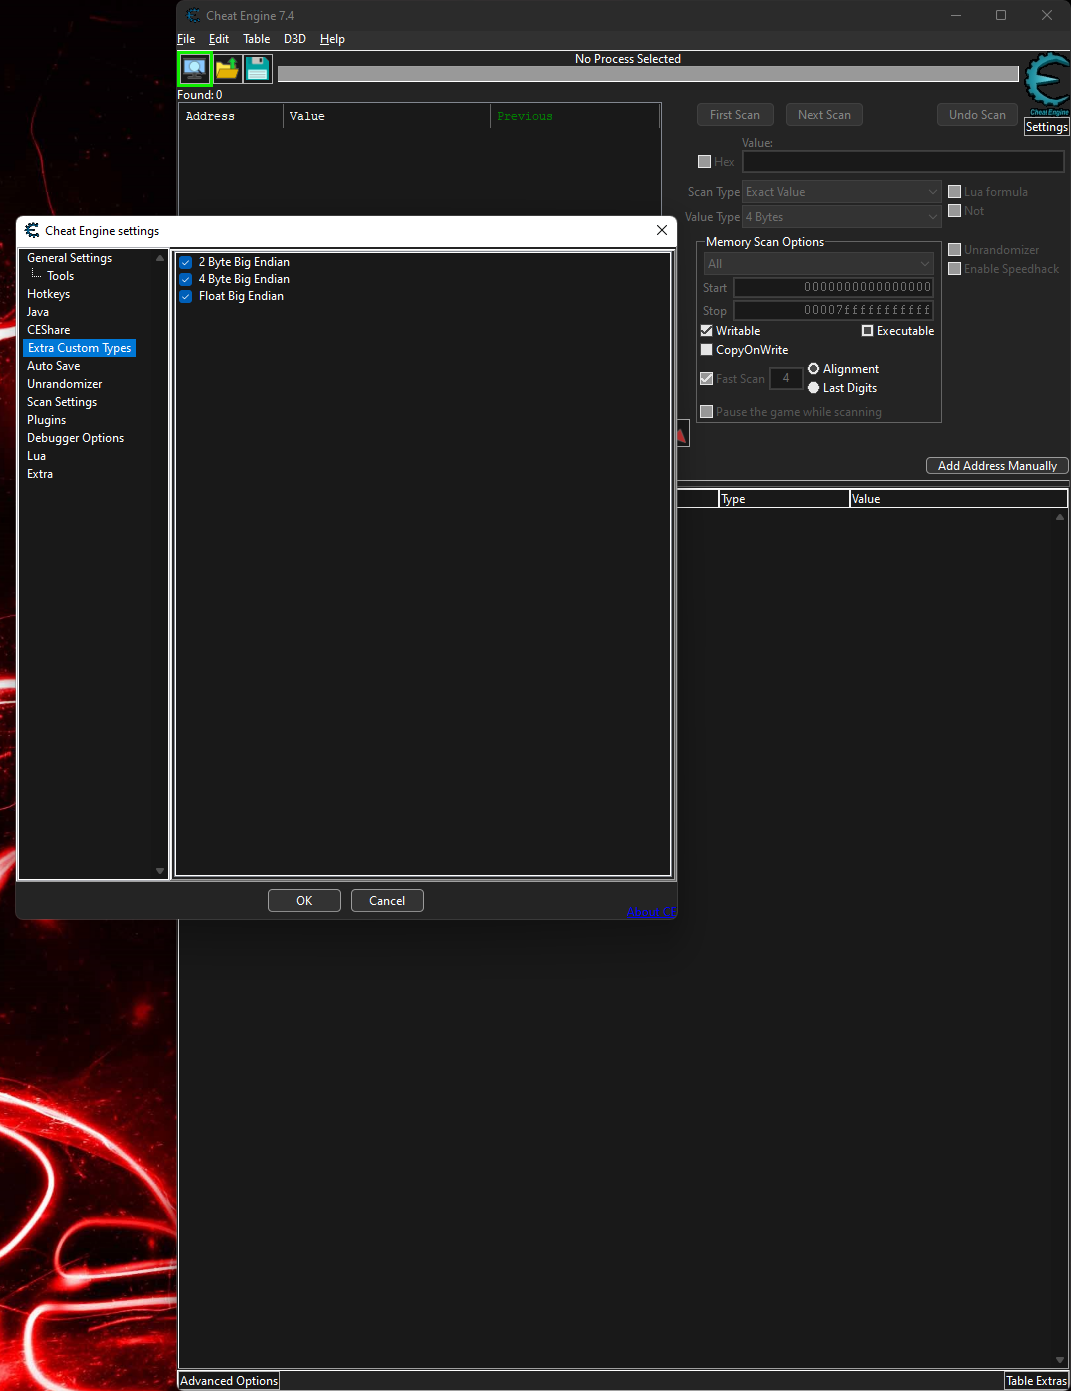Select the Plugins settings page
The height and width of the screenshot is (1391, 1071).
tap(46, 420)
